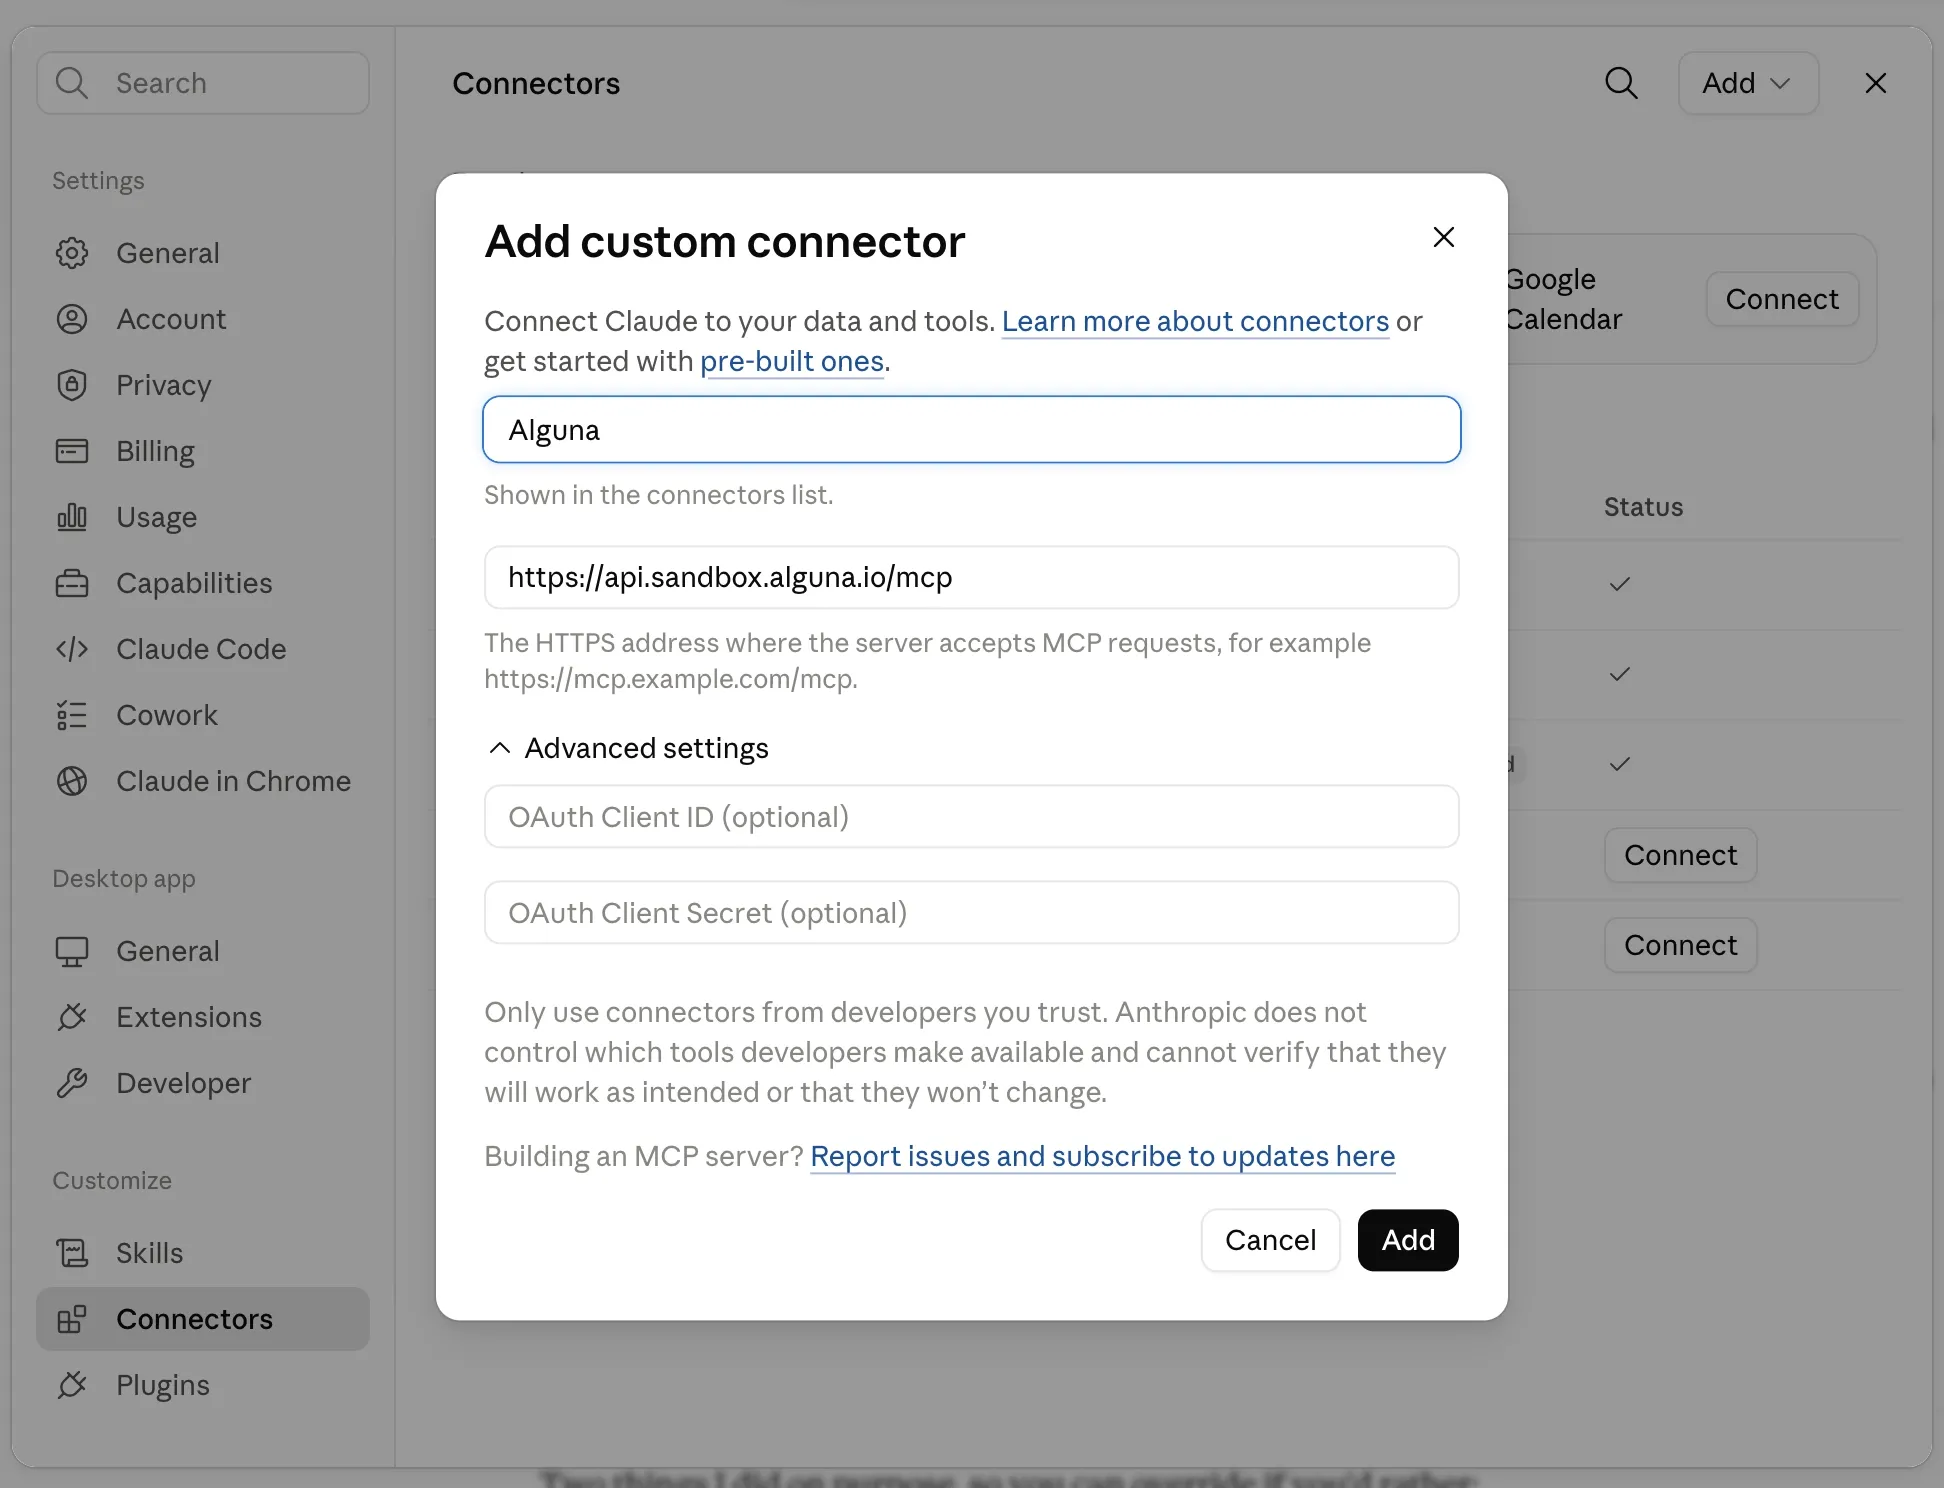Open Learn more about connectors link
Image resolution: width=1944 pixels, height=1488 pixels.
pyautogui.click(x=1195, y=321)
